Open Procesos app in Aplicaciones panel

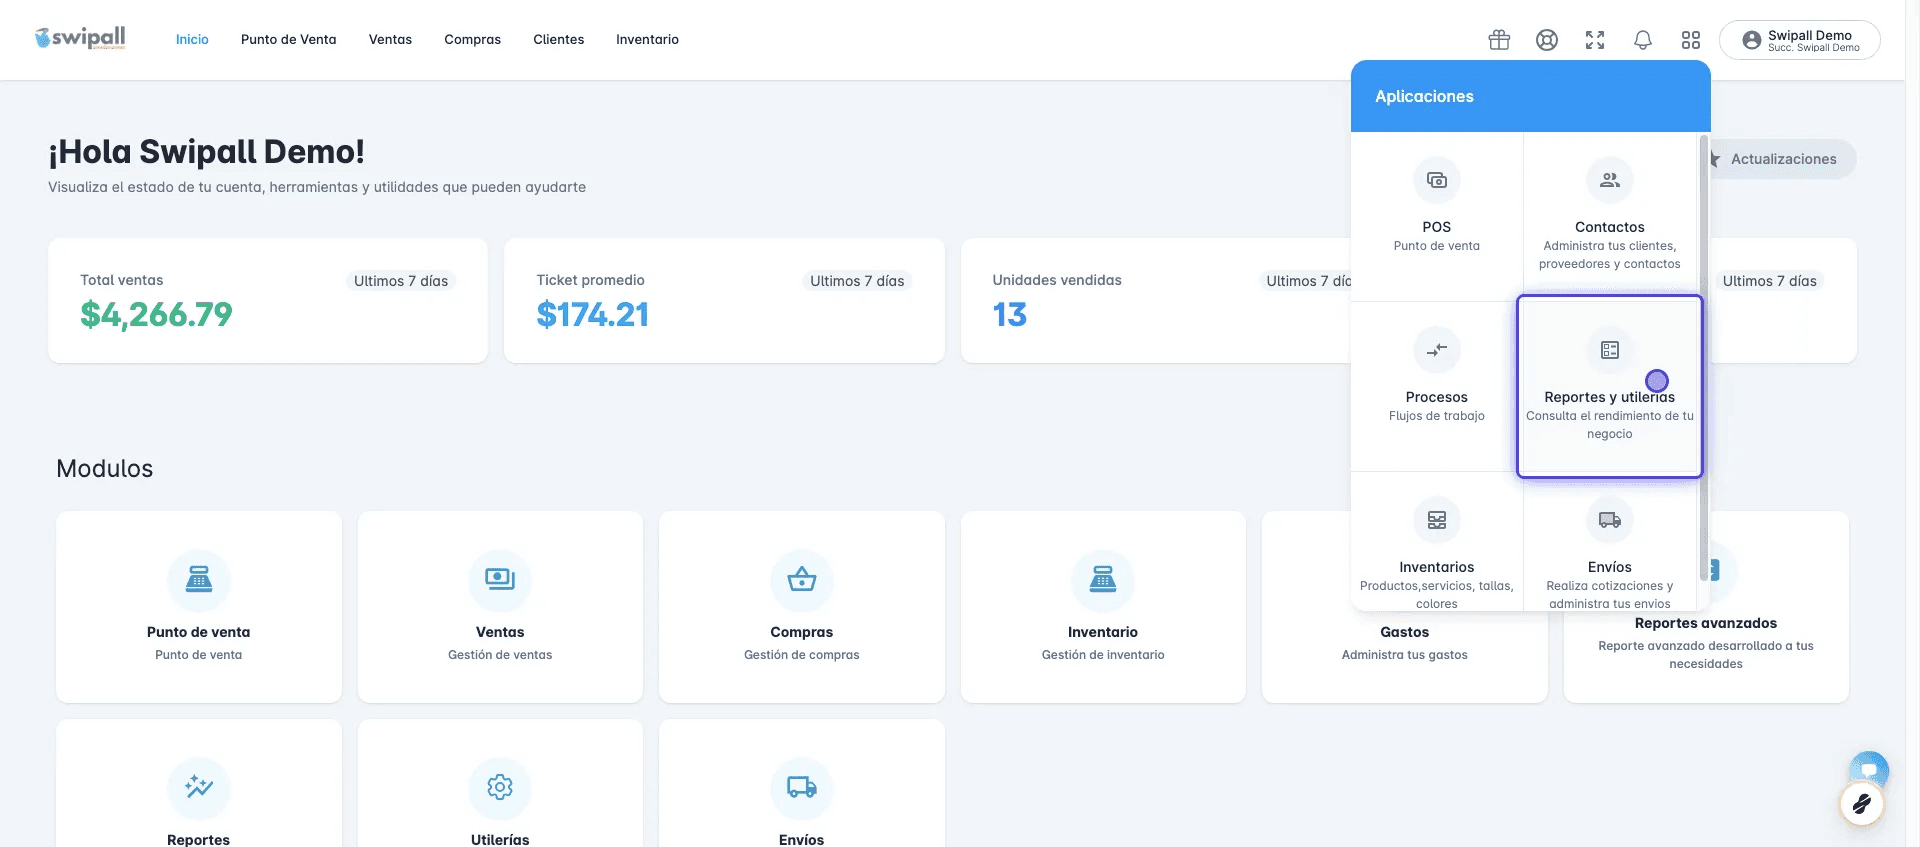pyautogui.click(x=1437, y=386)
